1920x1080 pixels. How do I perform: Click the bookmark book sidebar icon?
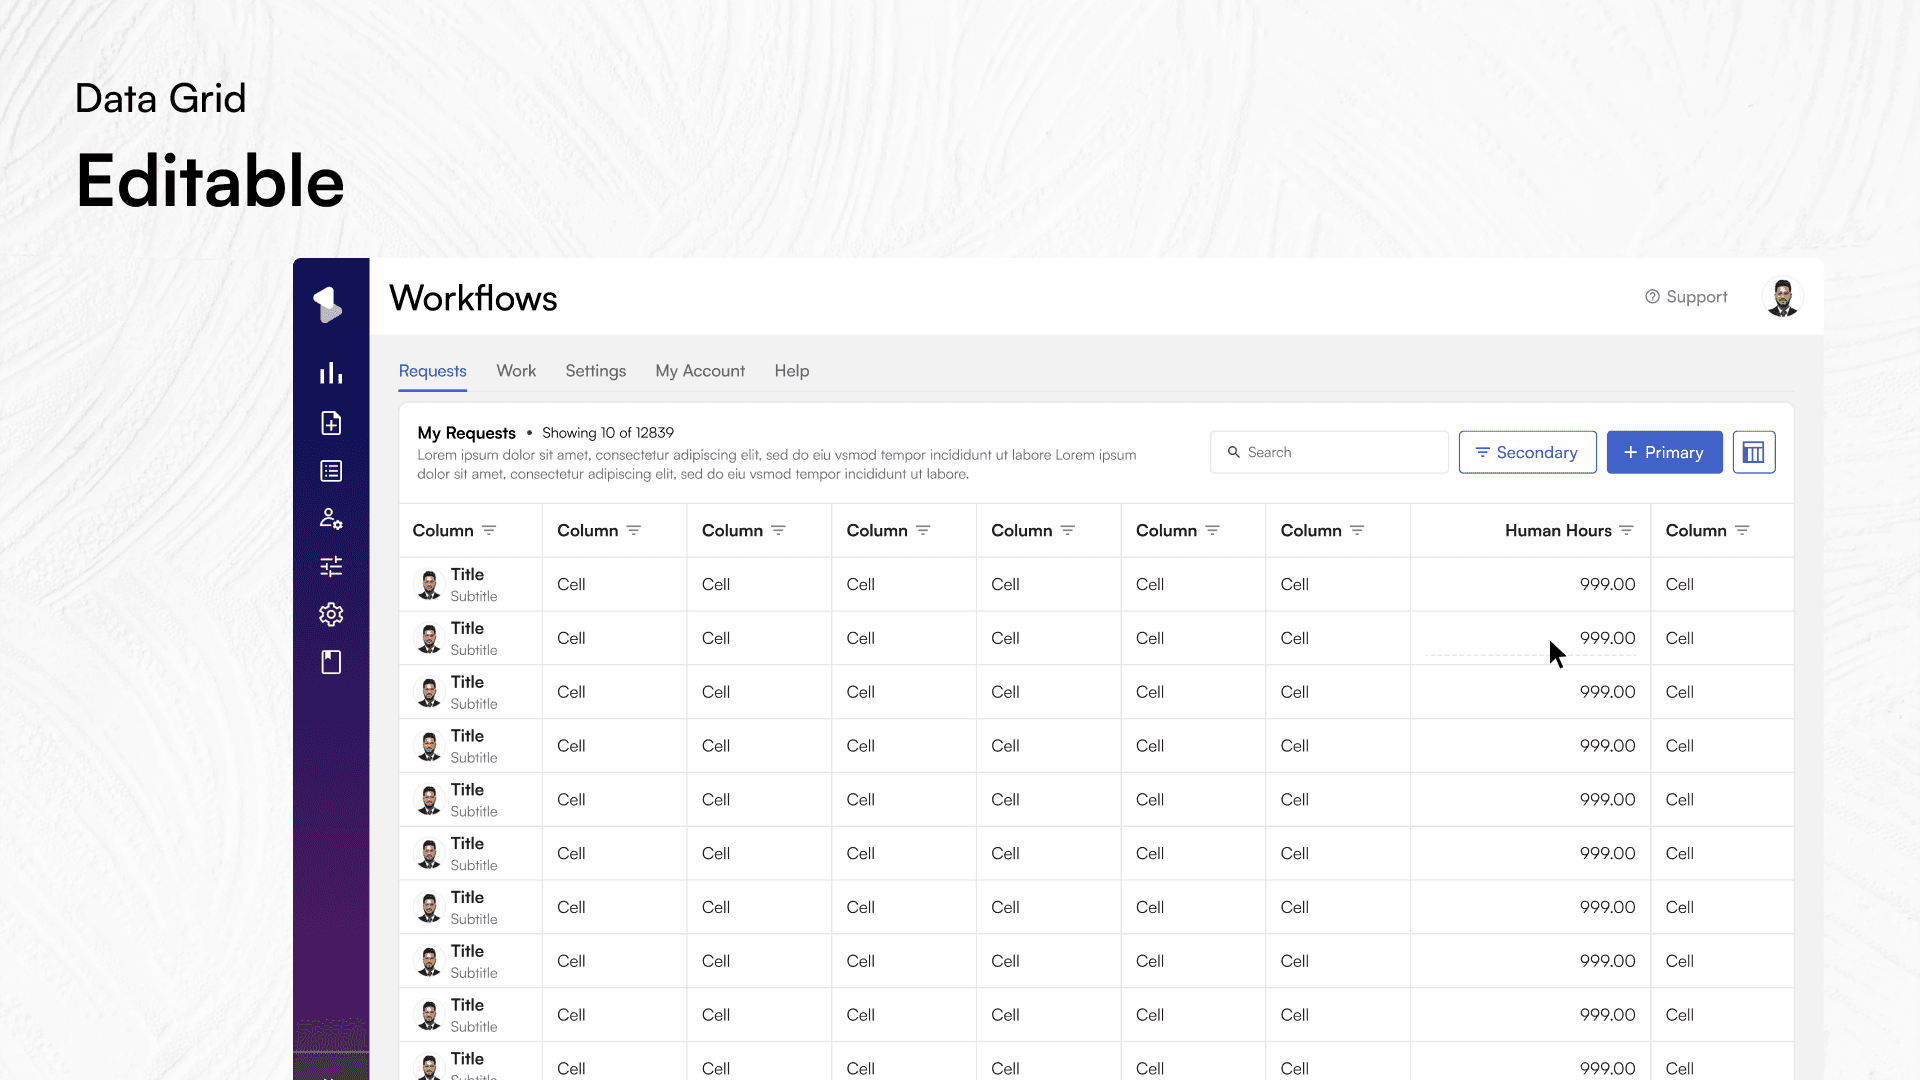coord(331,662)
